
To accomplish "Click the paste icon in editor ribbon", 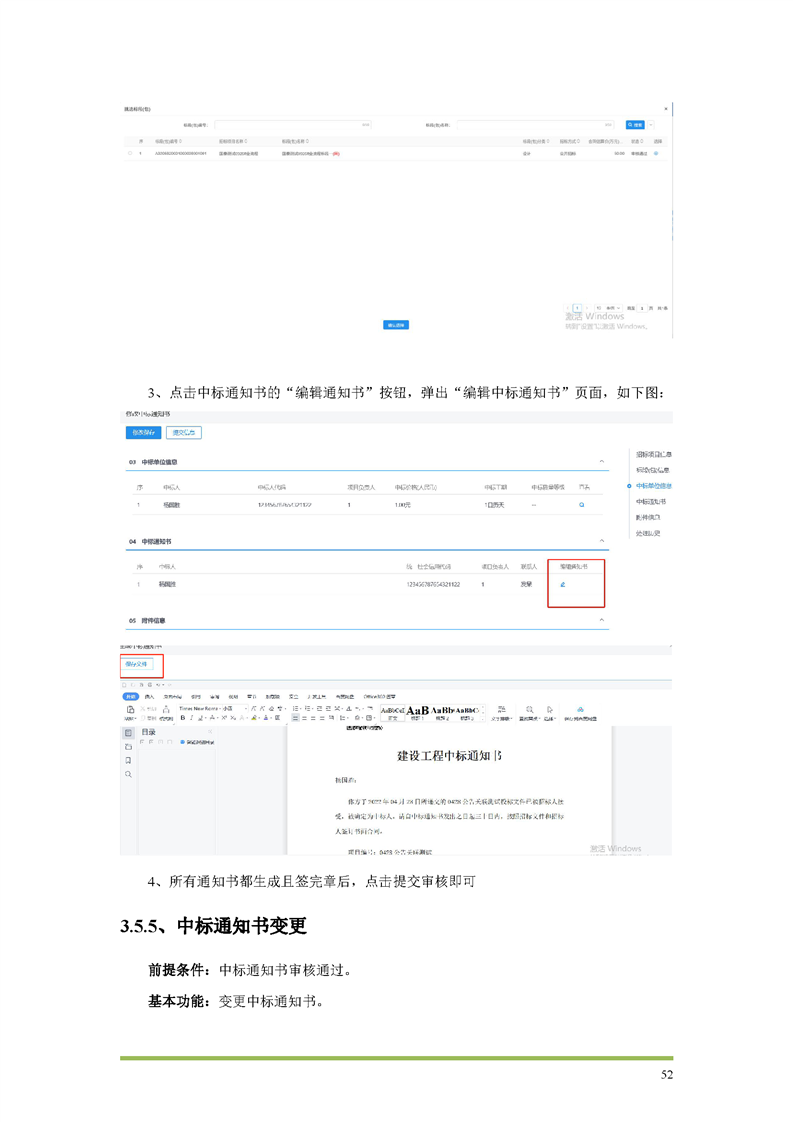I will 130,709.
